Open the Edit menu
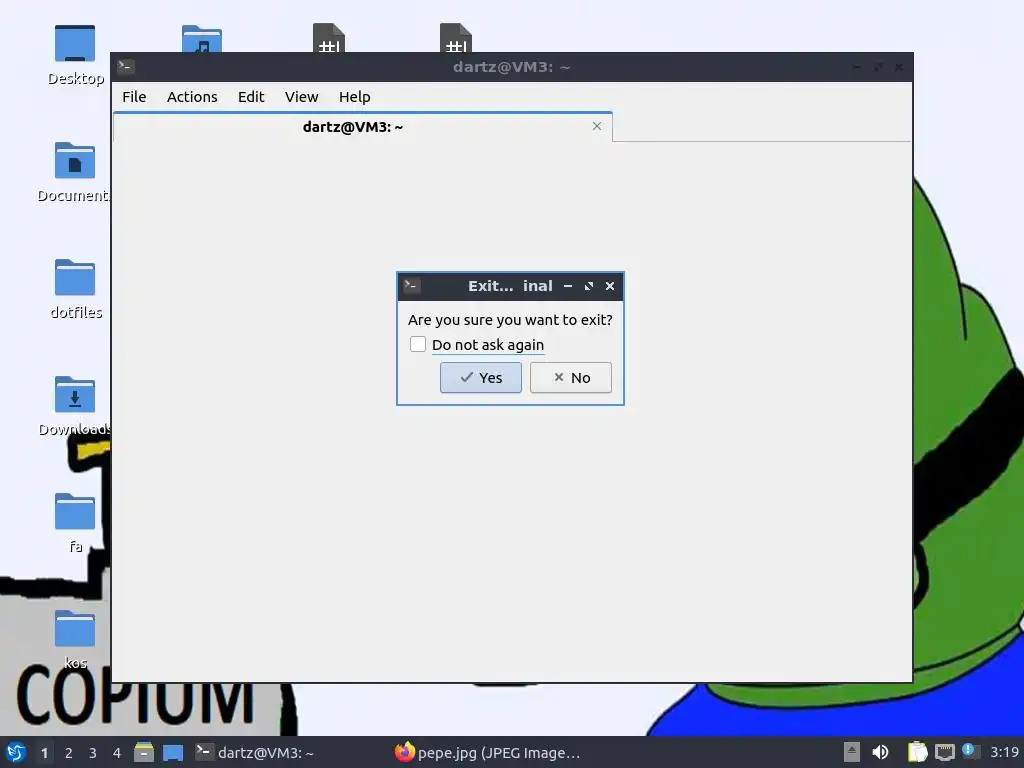Image resolution: width=1024 pixels, height=768 pixels. coord(251,97)
